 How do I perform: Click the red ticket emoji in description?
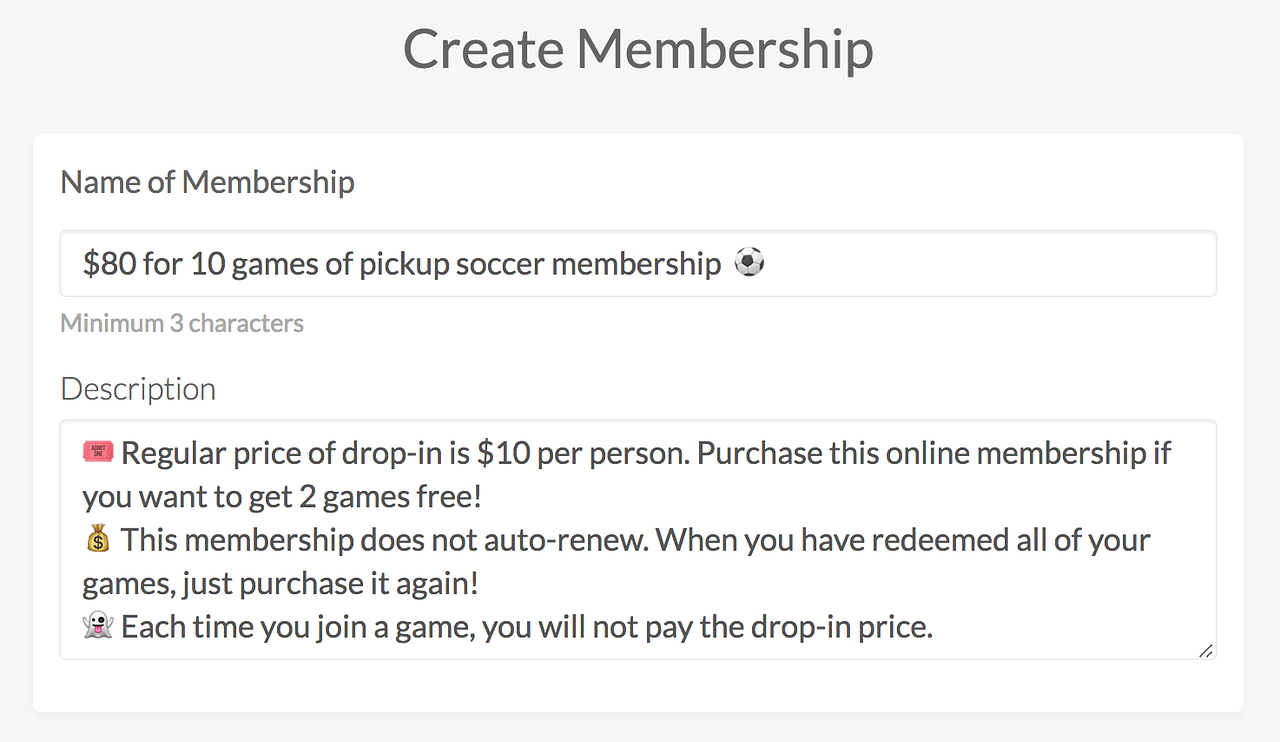[x=98, y=453]
